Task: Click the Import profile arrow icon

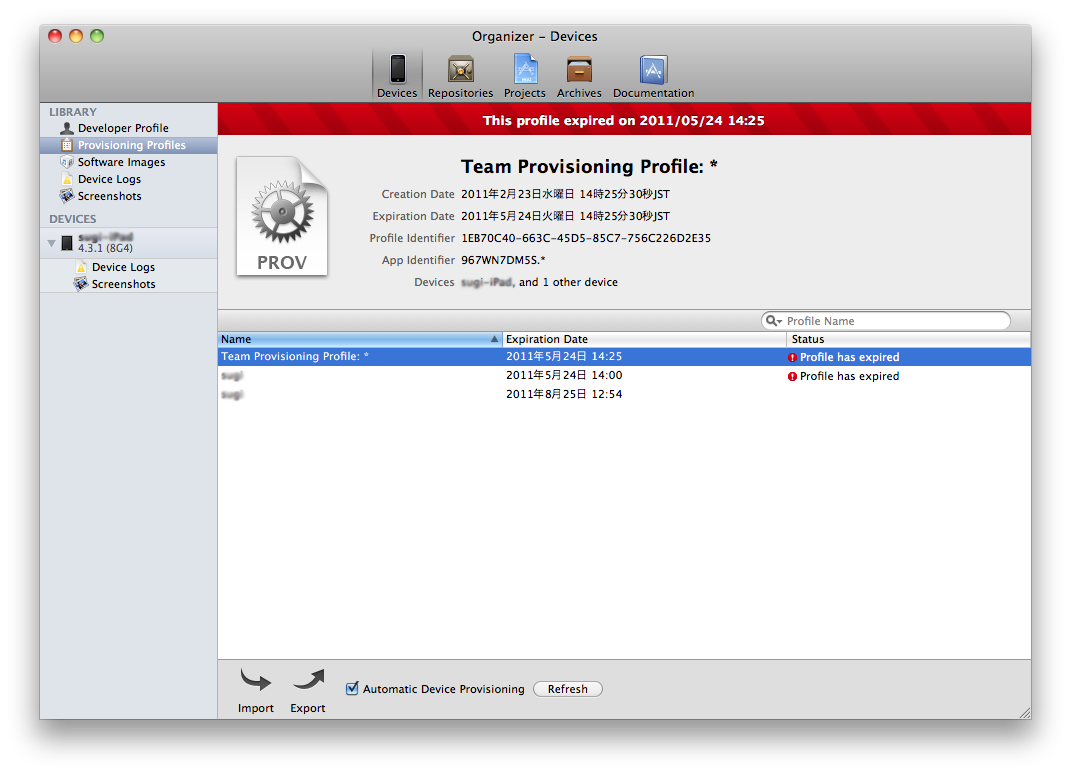Action: click(256, 682)
